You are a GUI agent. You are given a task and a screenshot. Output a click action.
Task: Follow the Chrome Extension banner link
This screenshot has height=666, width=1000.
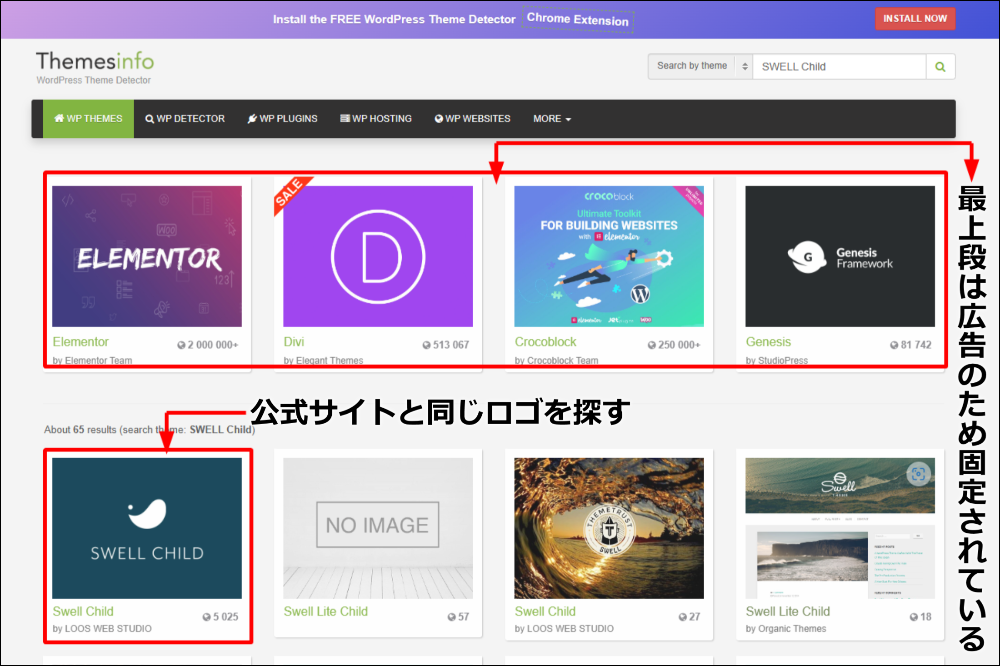(x=578, y=19)
